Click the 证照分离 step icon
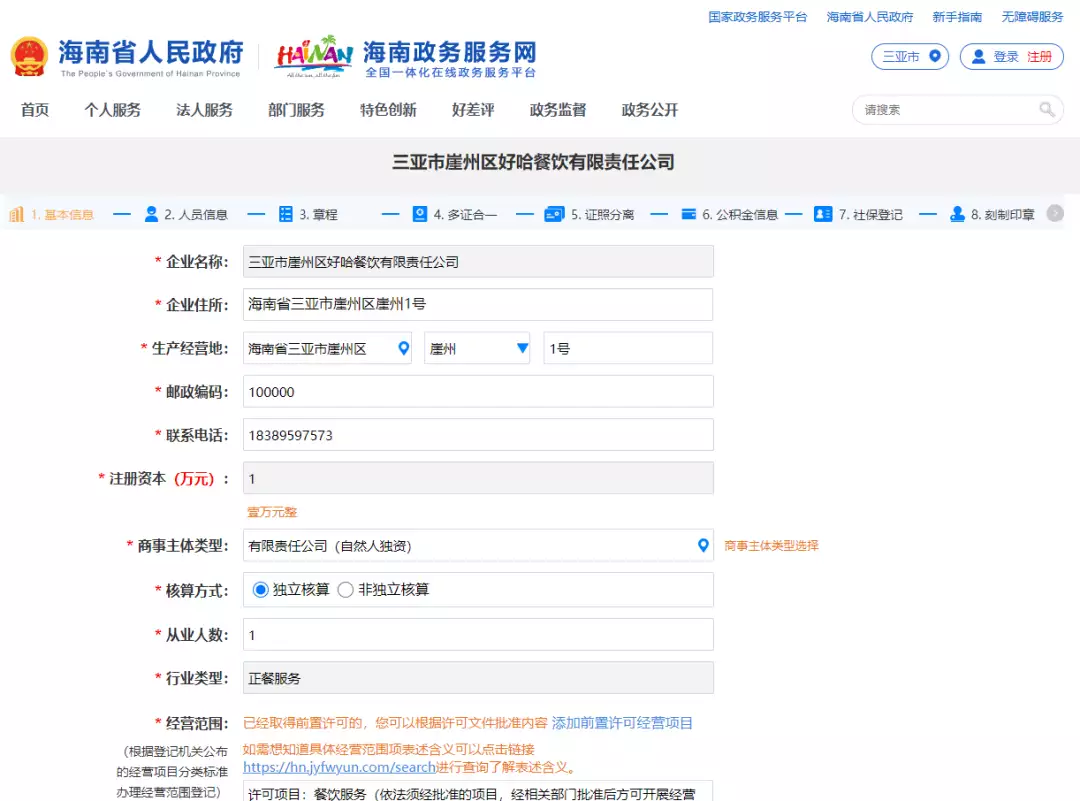The image size is (1080, 801). [x=554, y=214]
